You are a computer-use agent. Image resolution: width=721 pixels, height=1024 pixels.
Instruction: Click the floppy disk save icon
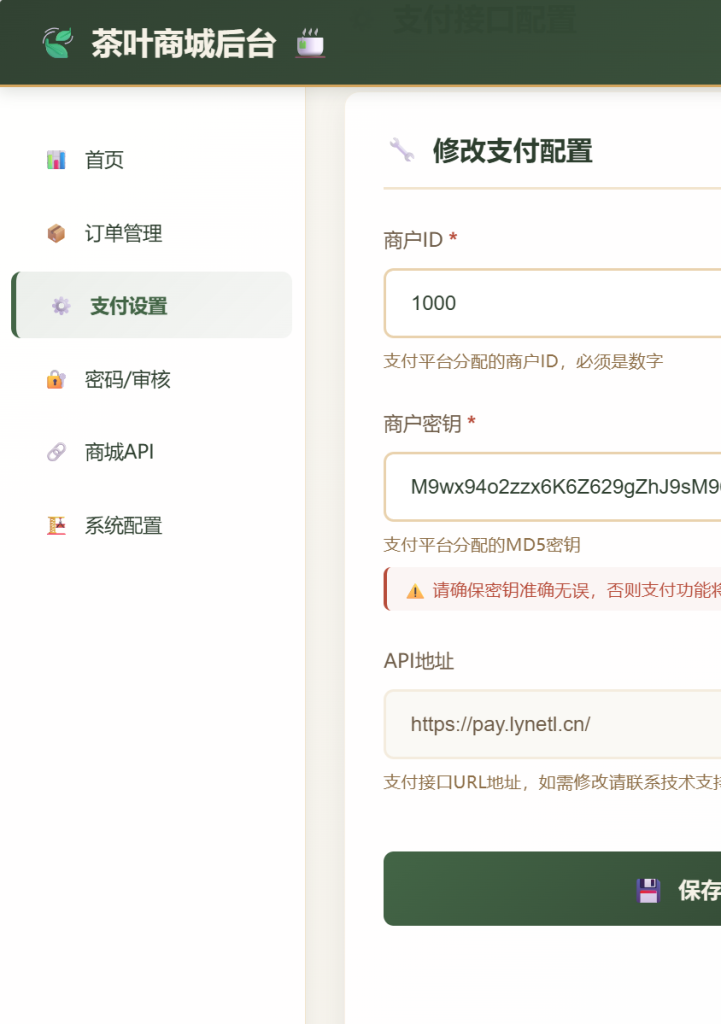[648, 891]
